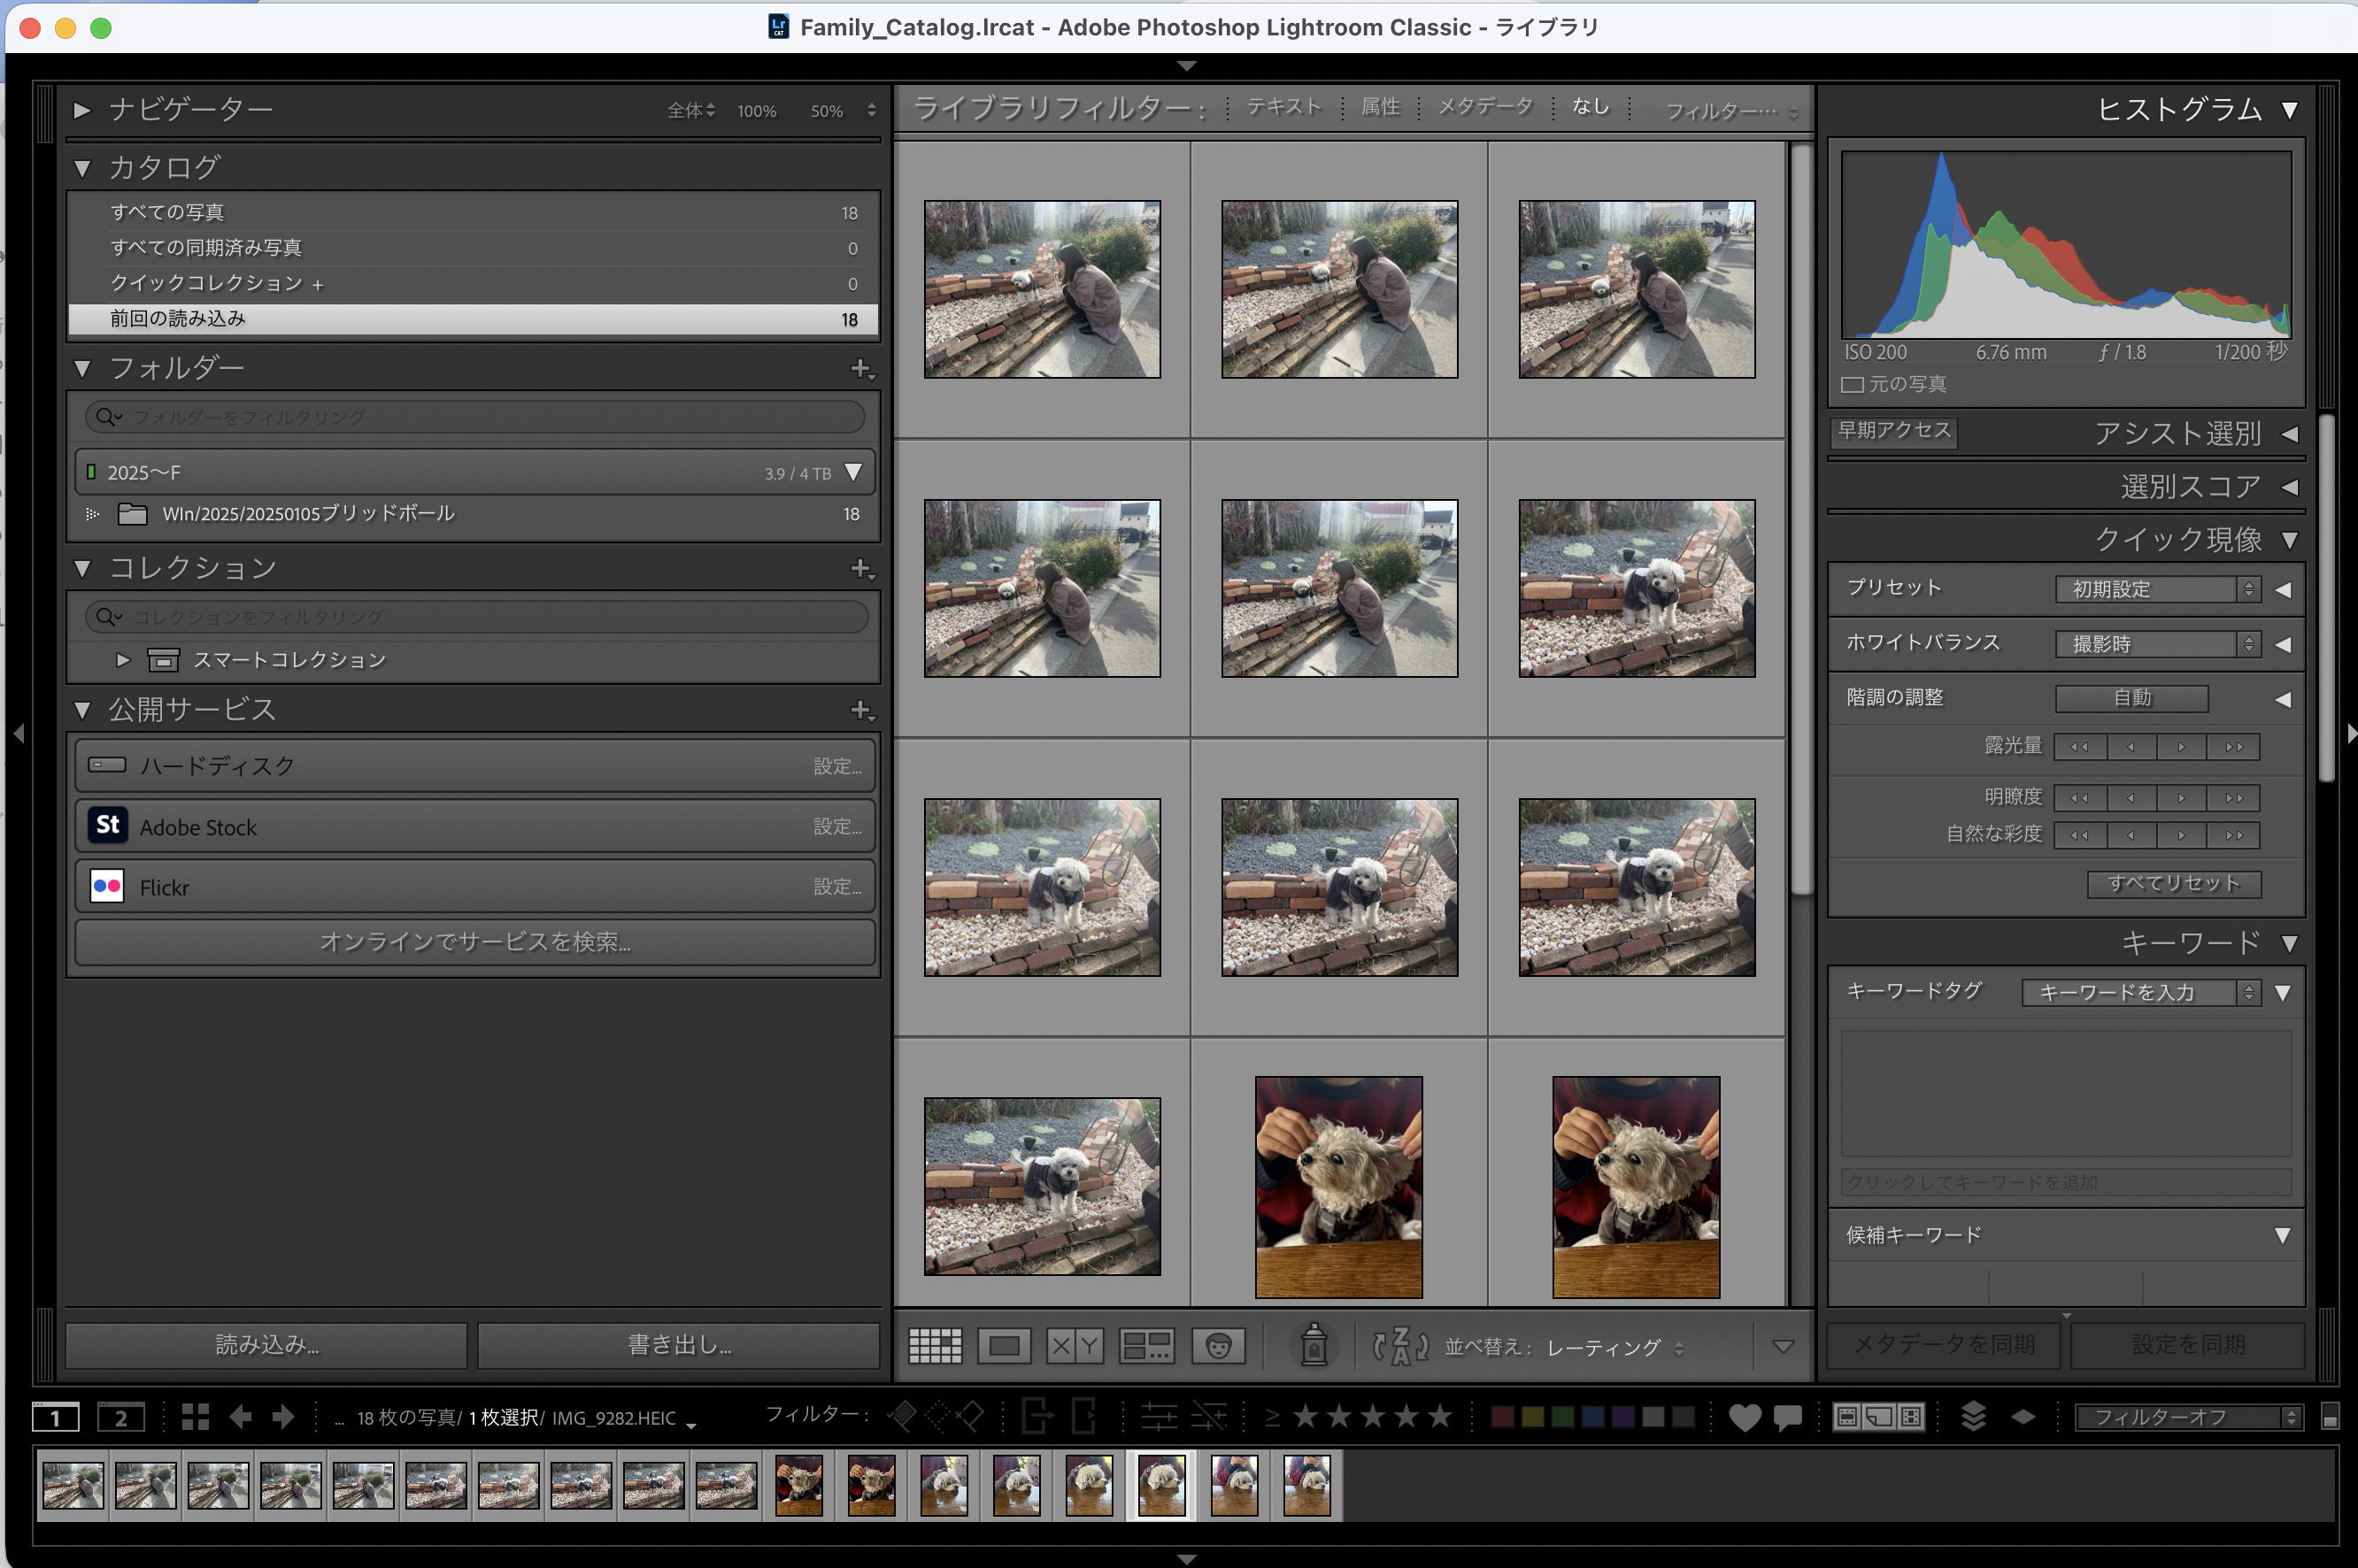The height and width of the screenshot is (1568, 2358).
Task: Filter by liked heart icon
Action: click(x=1745, y=1417)
